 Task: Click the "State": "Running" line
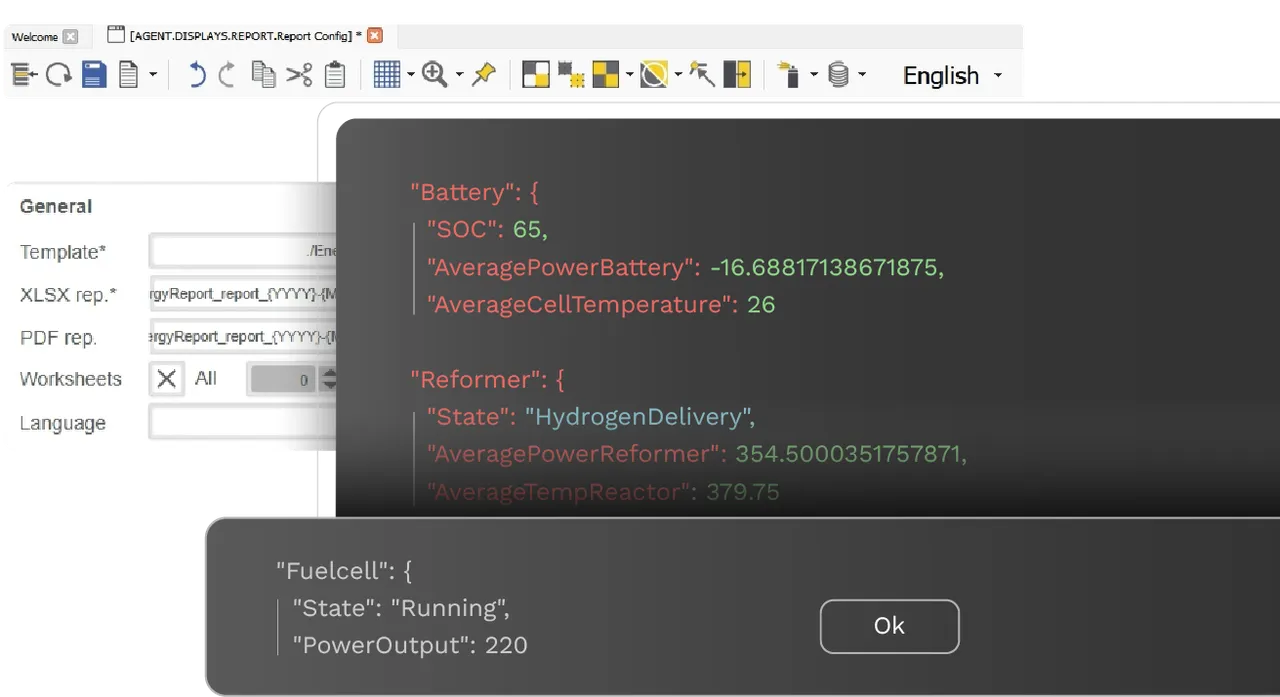pyautogui.click(x=401, y=608)
